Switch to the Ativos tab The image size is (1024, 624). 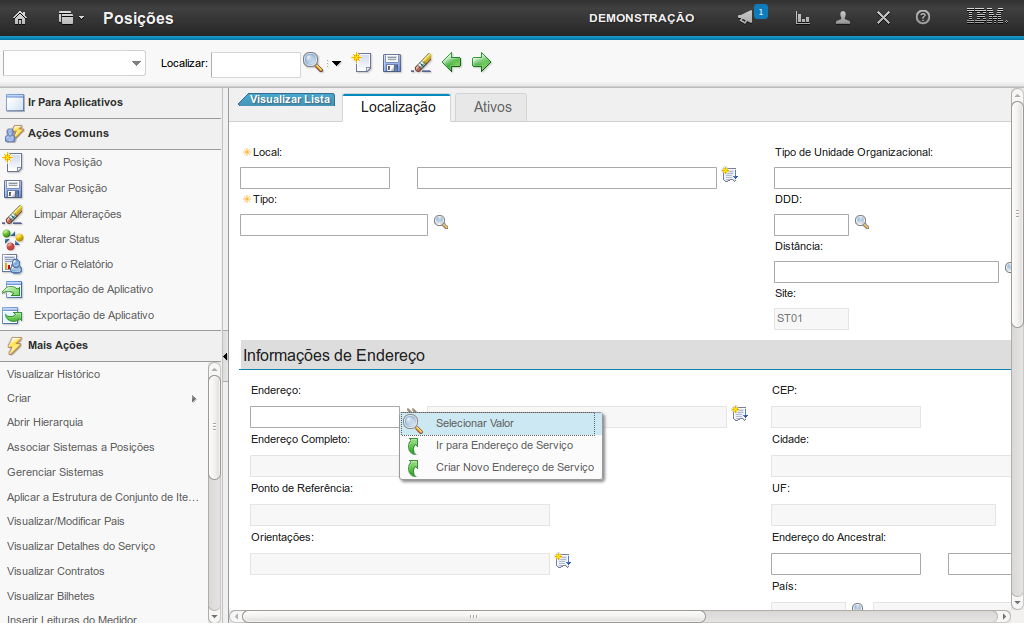pos(492,107)
